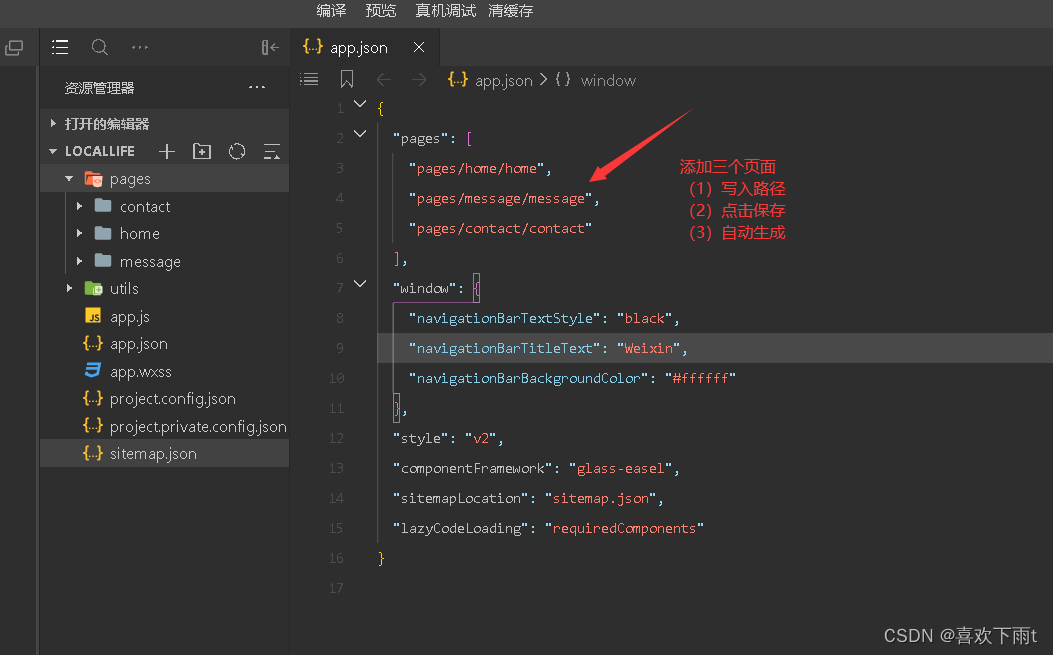Select the app.json editor tab
The image size is (1053, 655).
click(365, 47)
